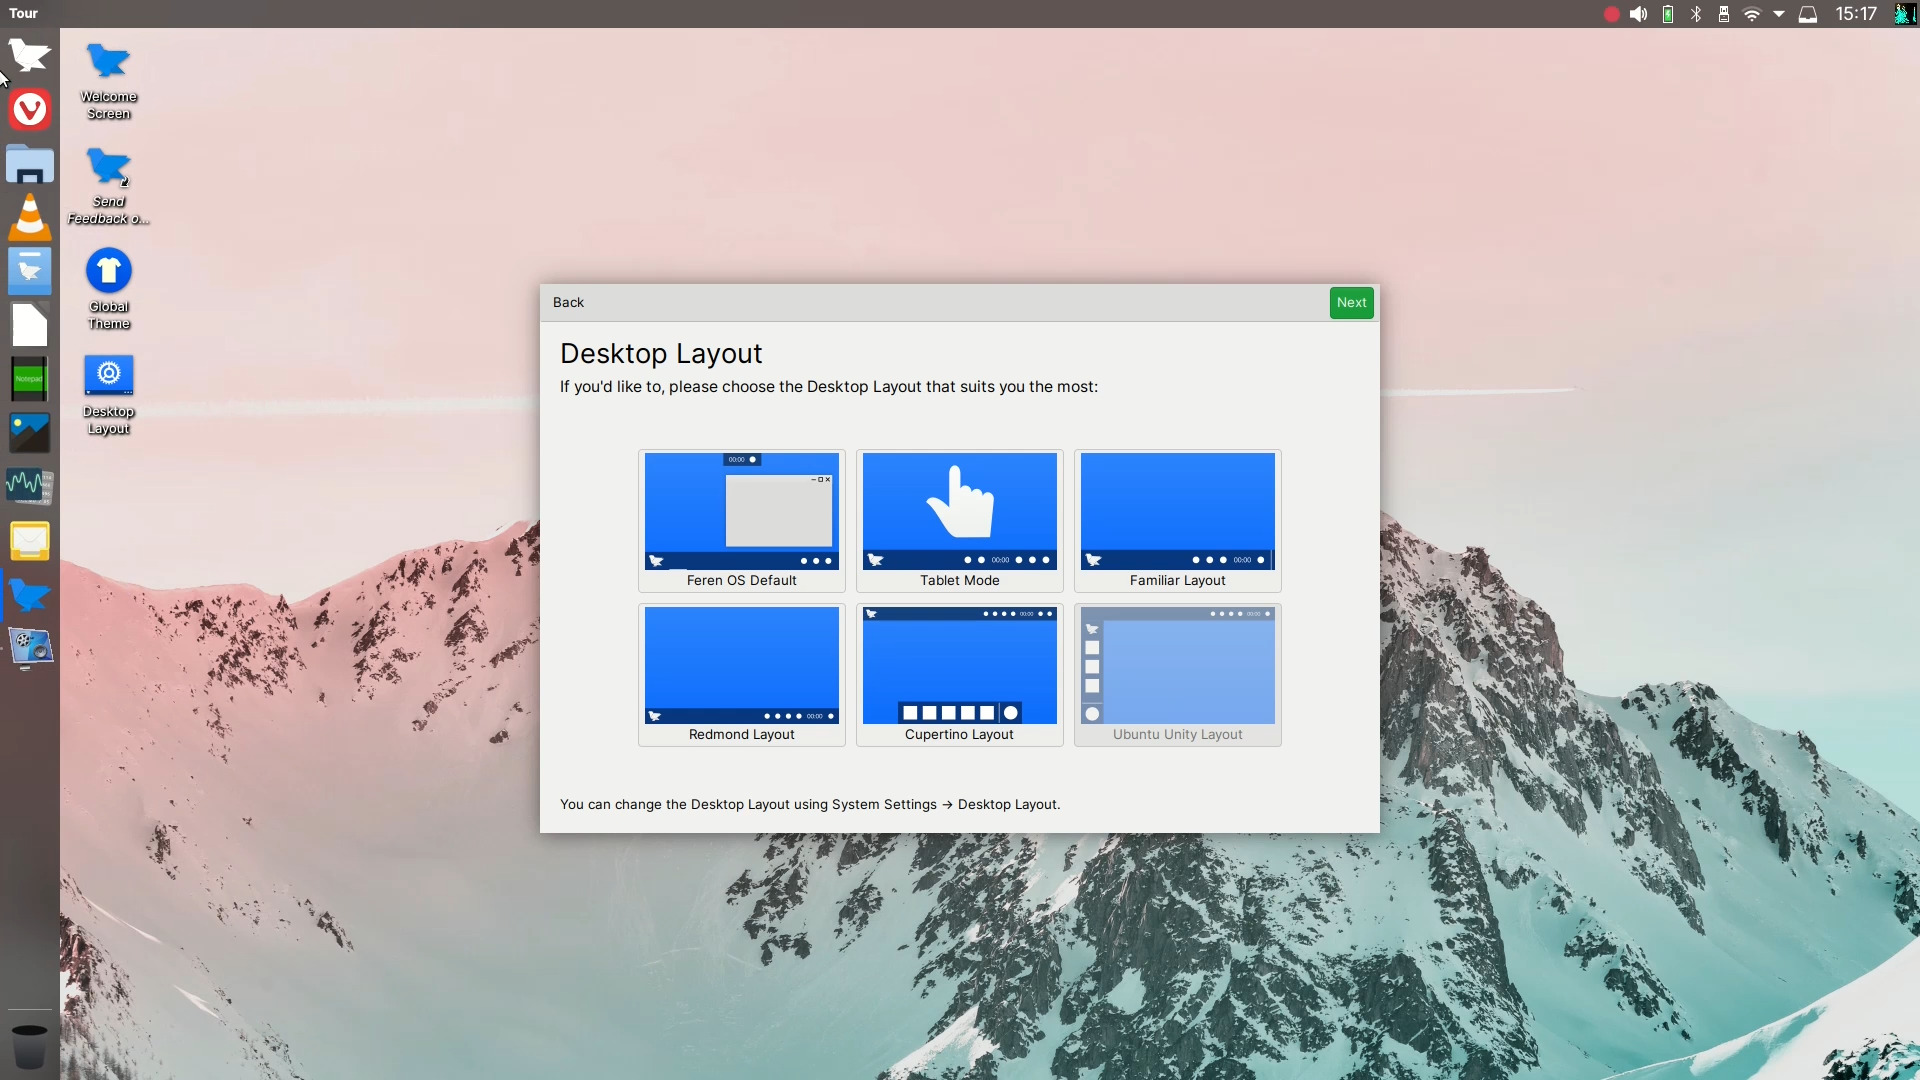Viewport: 1920px width, 1080px height.
Task: Open the file manager from the dock
Action: 29,164
